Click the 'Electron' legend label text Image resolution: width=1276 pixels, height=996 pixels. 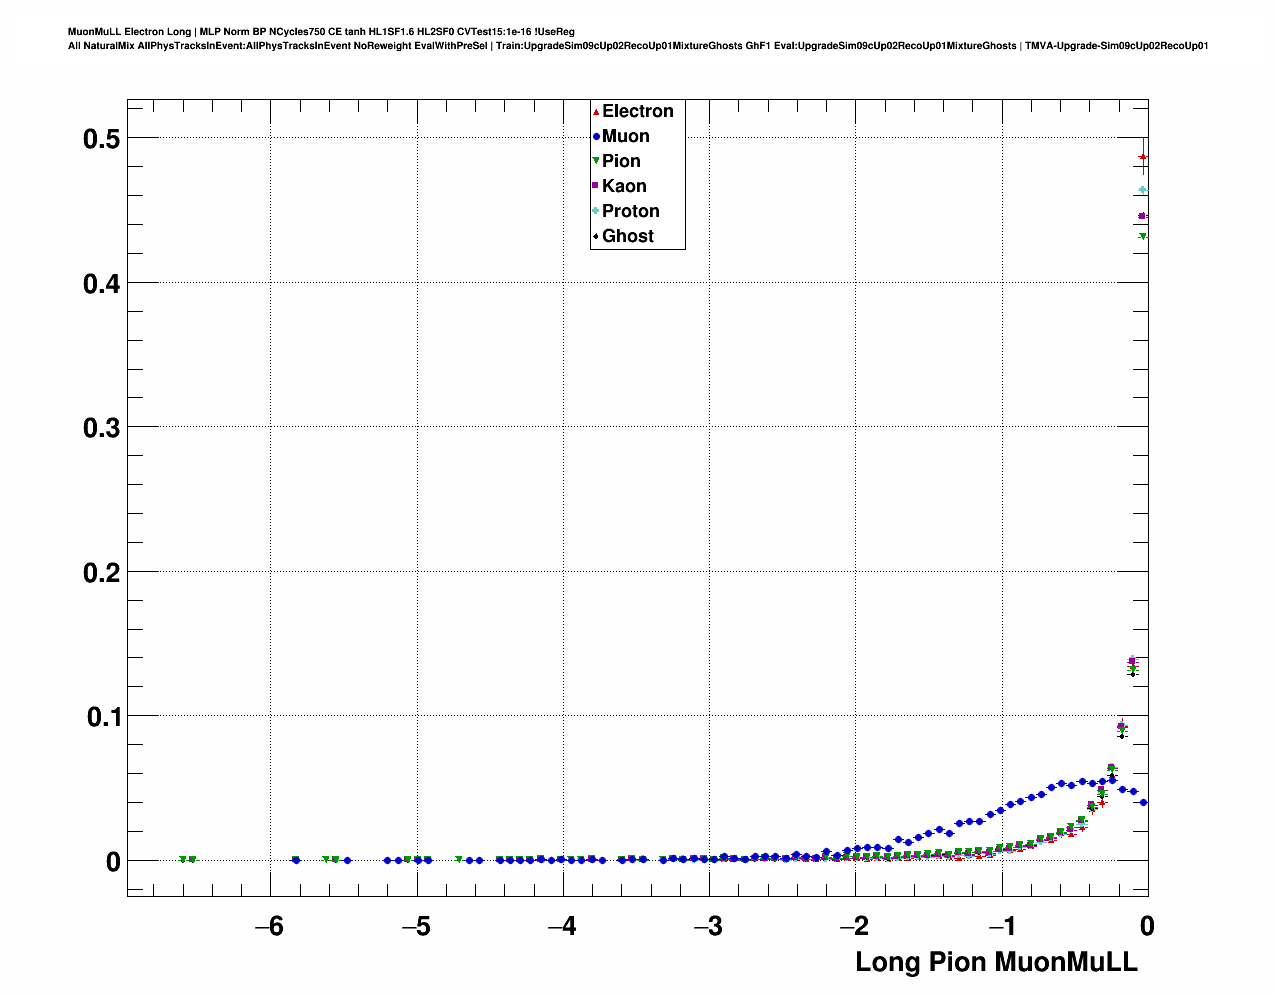coord(637,111)
